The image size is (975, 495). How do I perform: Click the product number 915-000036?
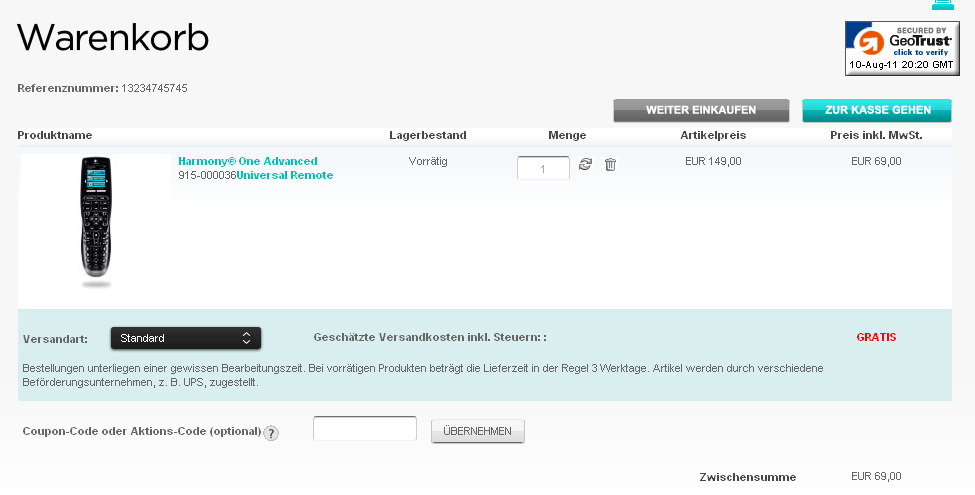coord(207,175)
